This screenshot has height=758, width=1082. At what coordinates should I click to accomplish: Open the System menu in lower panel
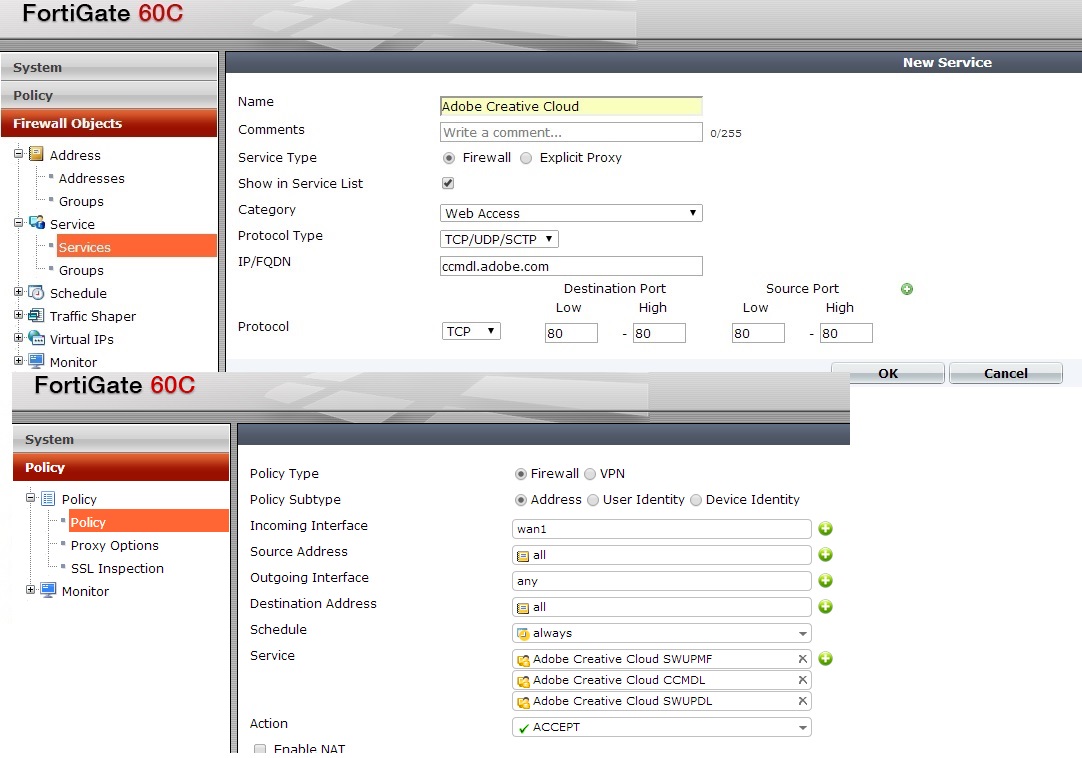[x=121, y=439]
